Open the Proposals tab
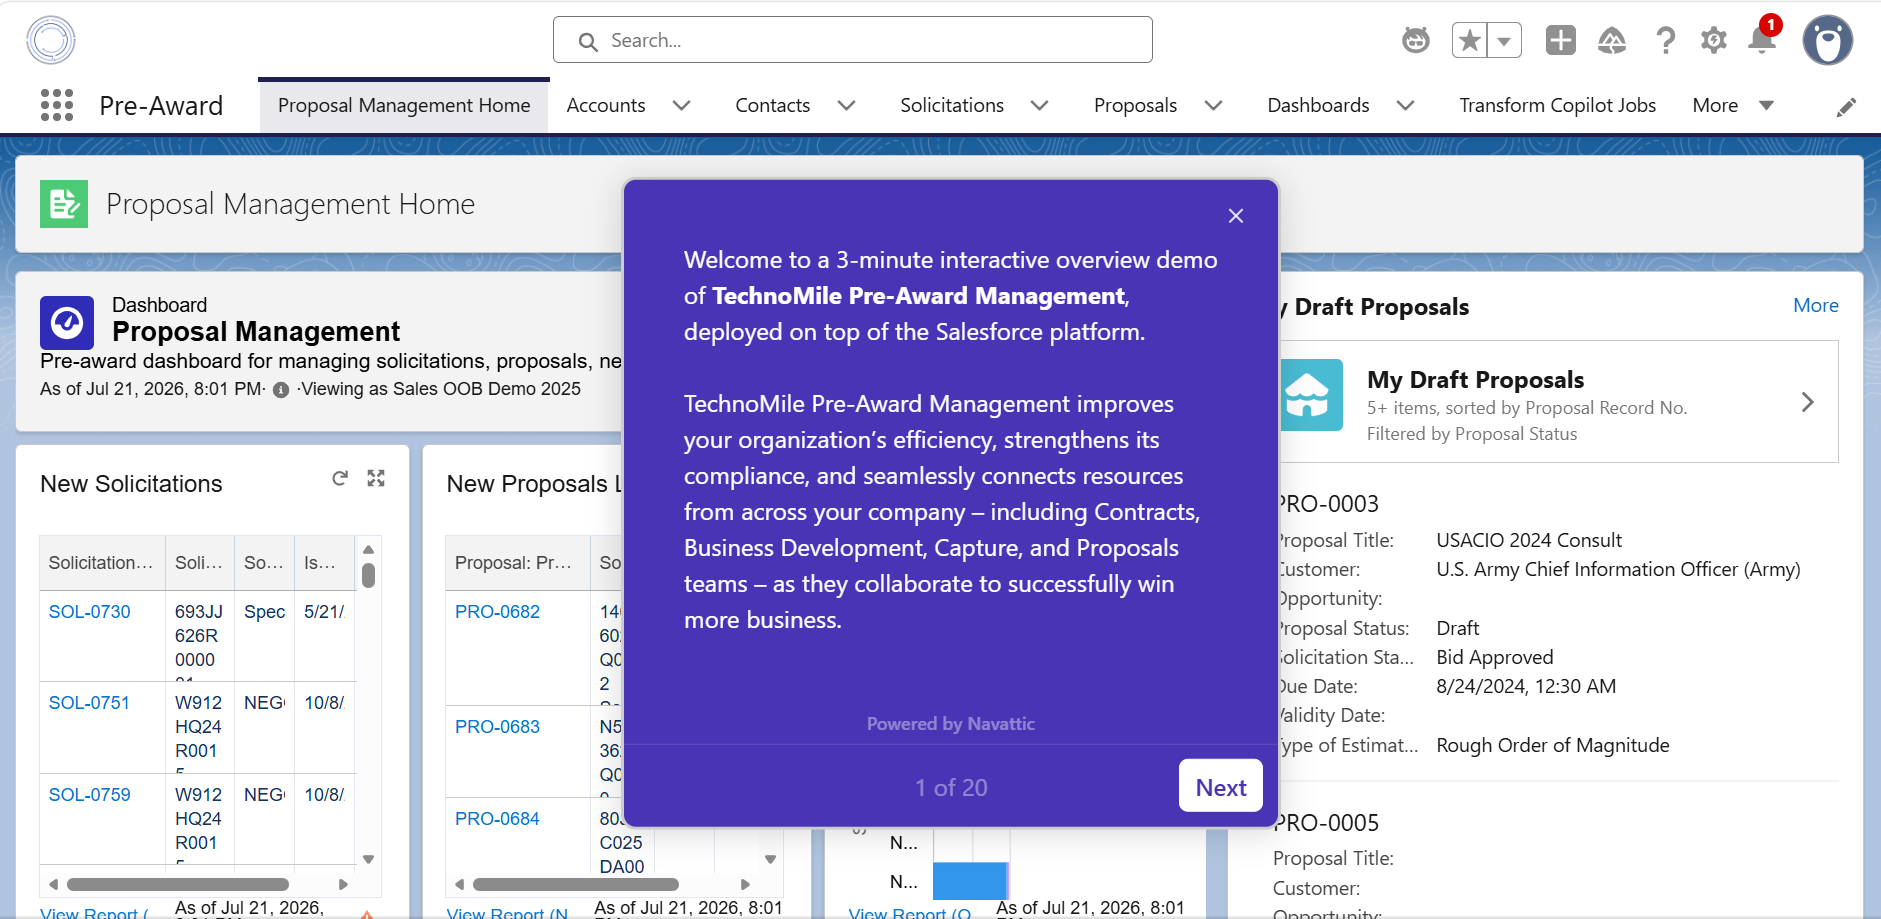 tap(1136, 106)
